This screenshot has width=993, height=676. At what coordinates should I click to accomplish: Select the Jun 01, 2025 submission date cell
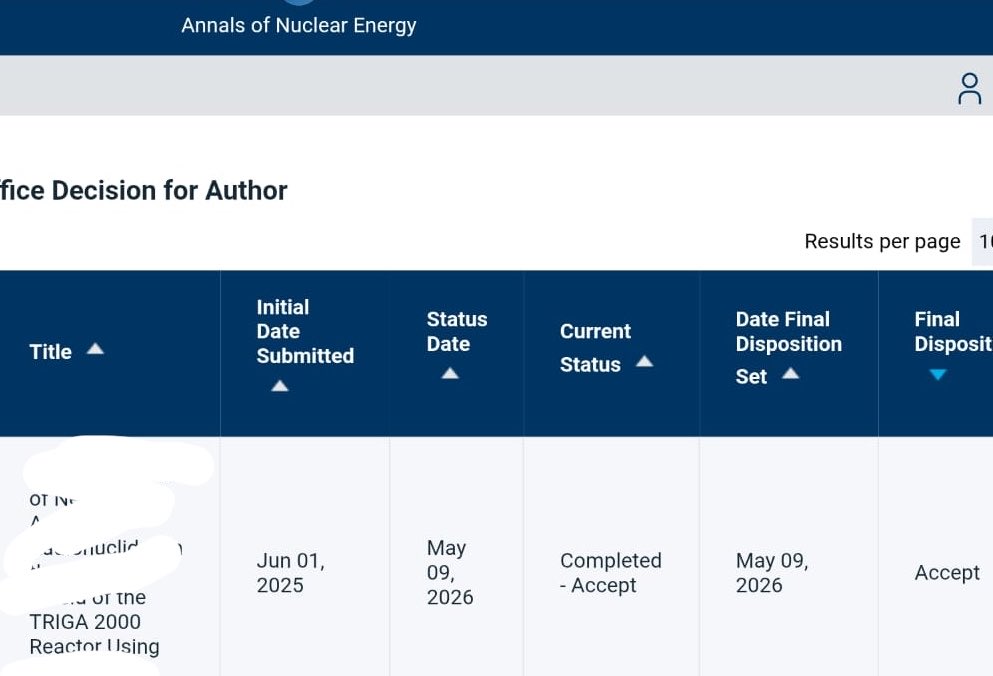click(x=291, y=573)
